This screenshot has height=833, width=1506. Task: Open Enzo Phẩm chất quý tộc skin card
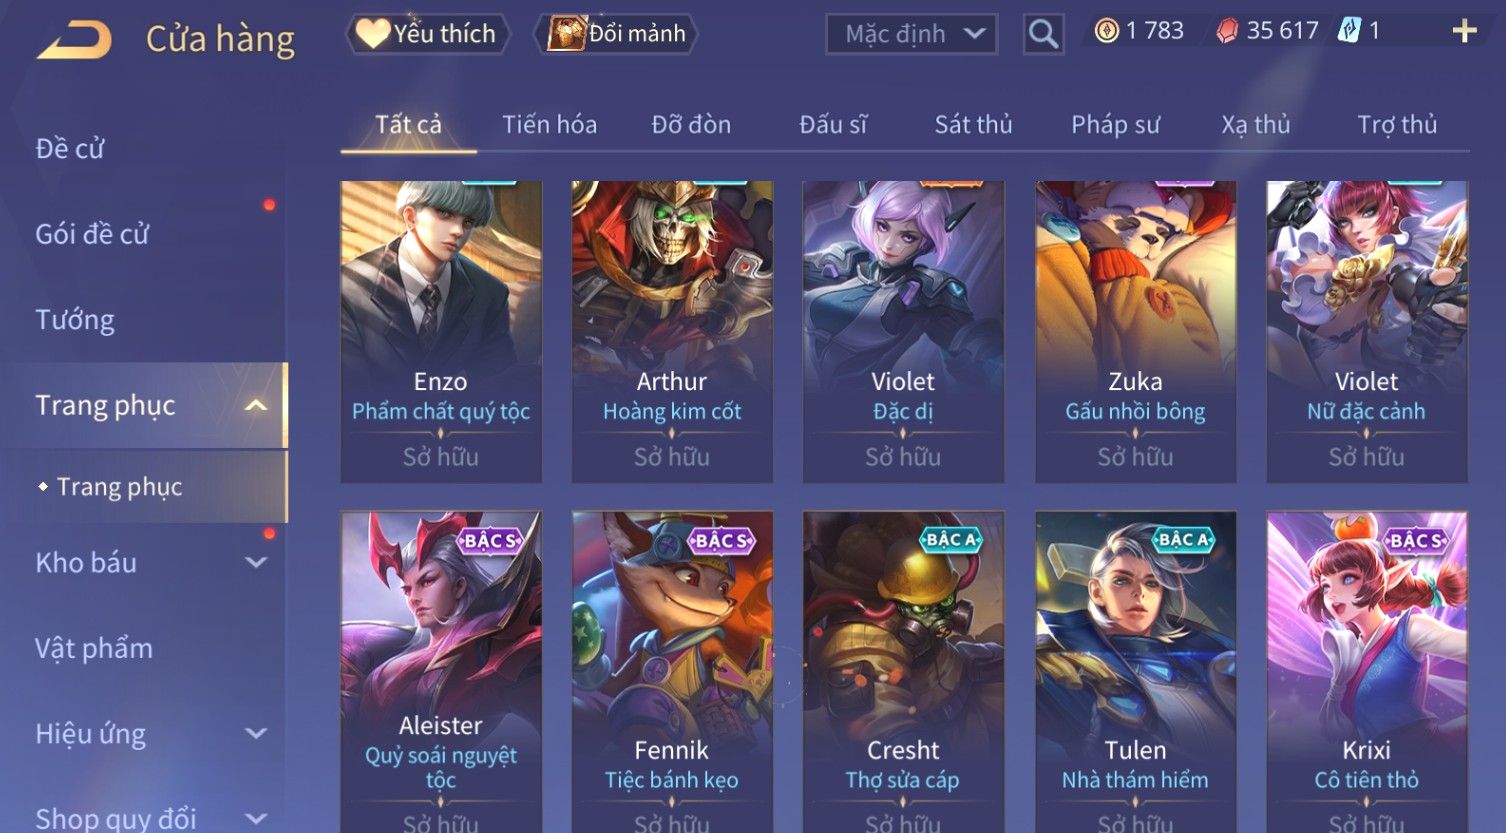click(441, 332)
